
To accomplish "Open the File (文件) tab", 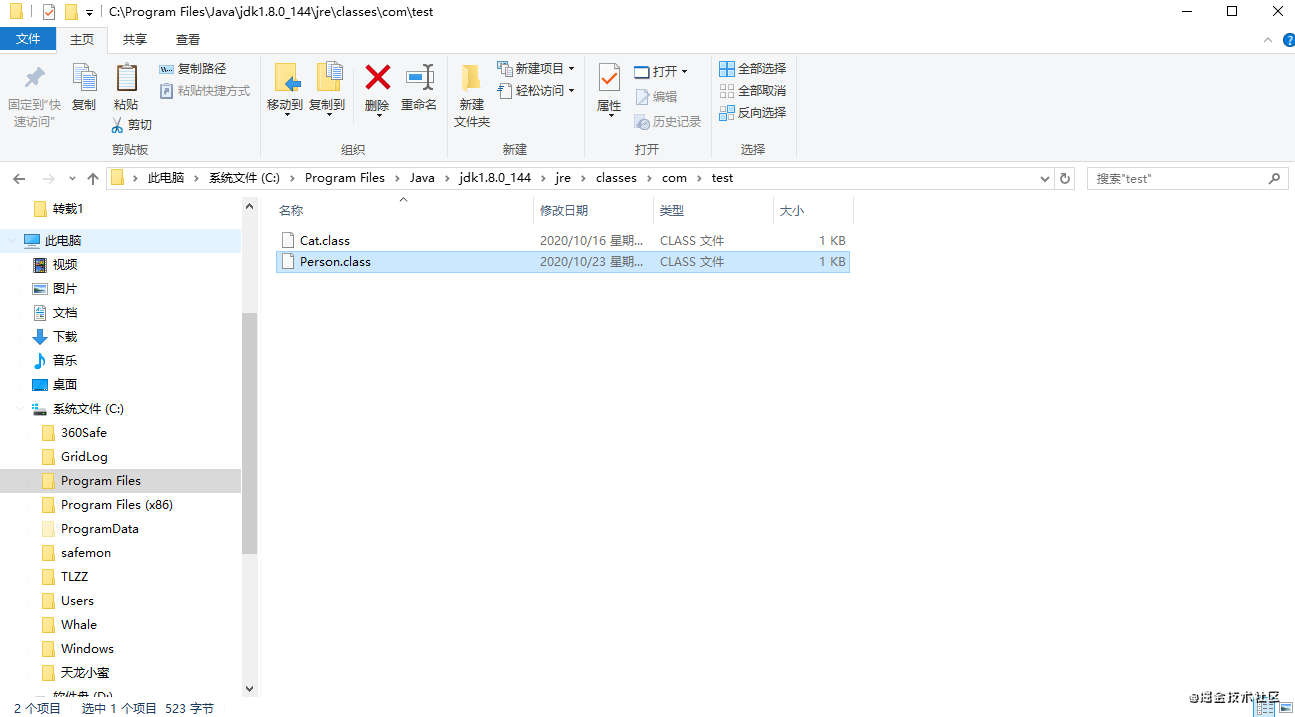I will pos(28,39).
